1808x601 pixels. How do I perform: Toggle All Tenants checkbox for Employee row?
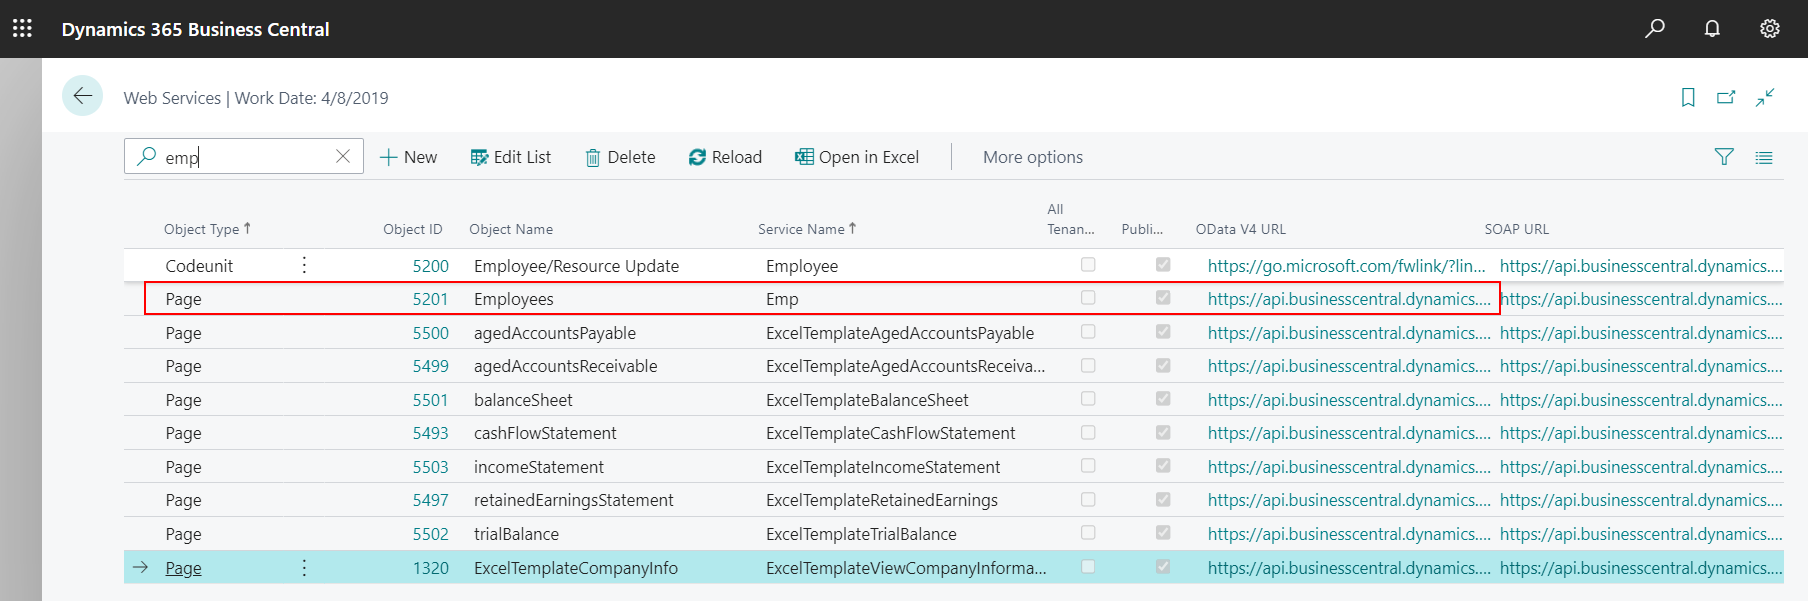[1088, 264]
